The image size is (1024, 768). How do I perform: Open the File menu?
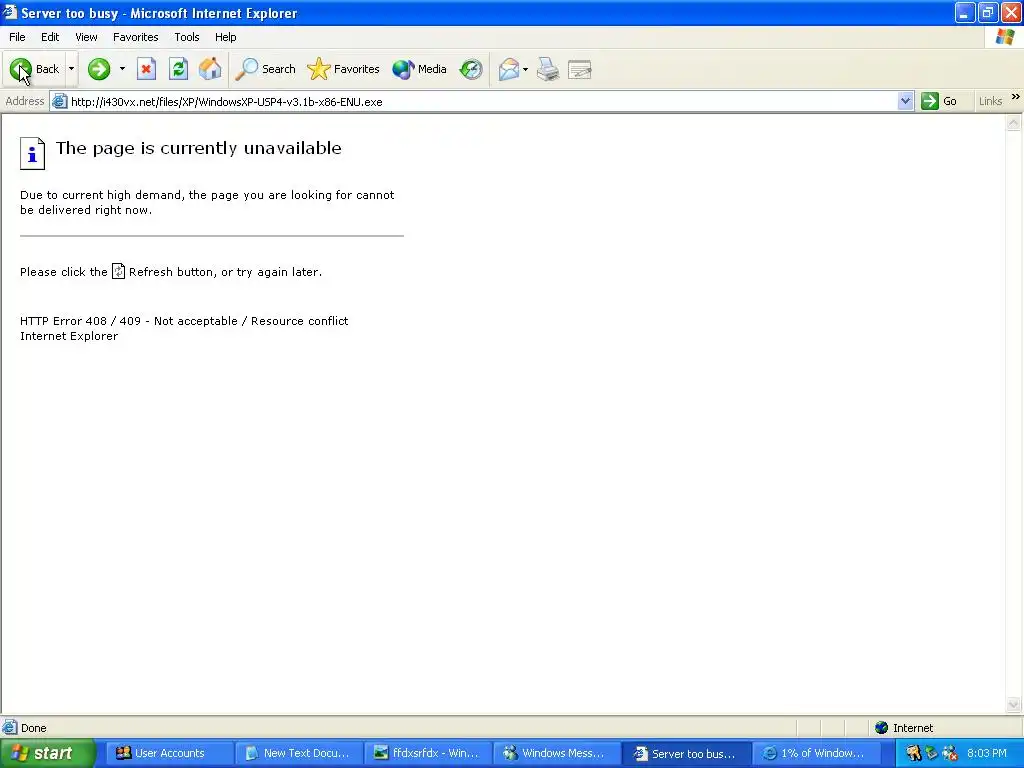tap(17, 37)
